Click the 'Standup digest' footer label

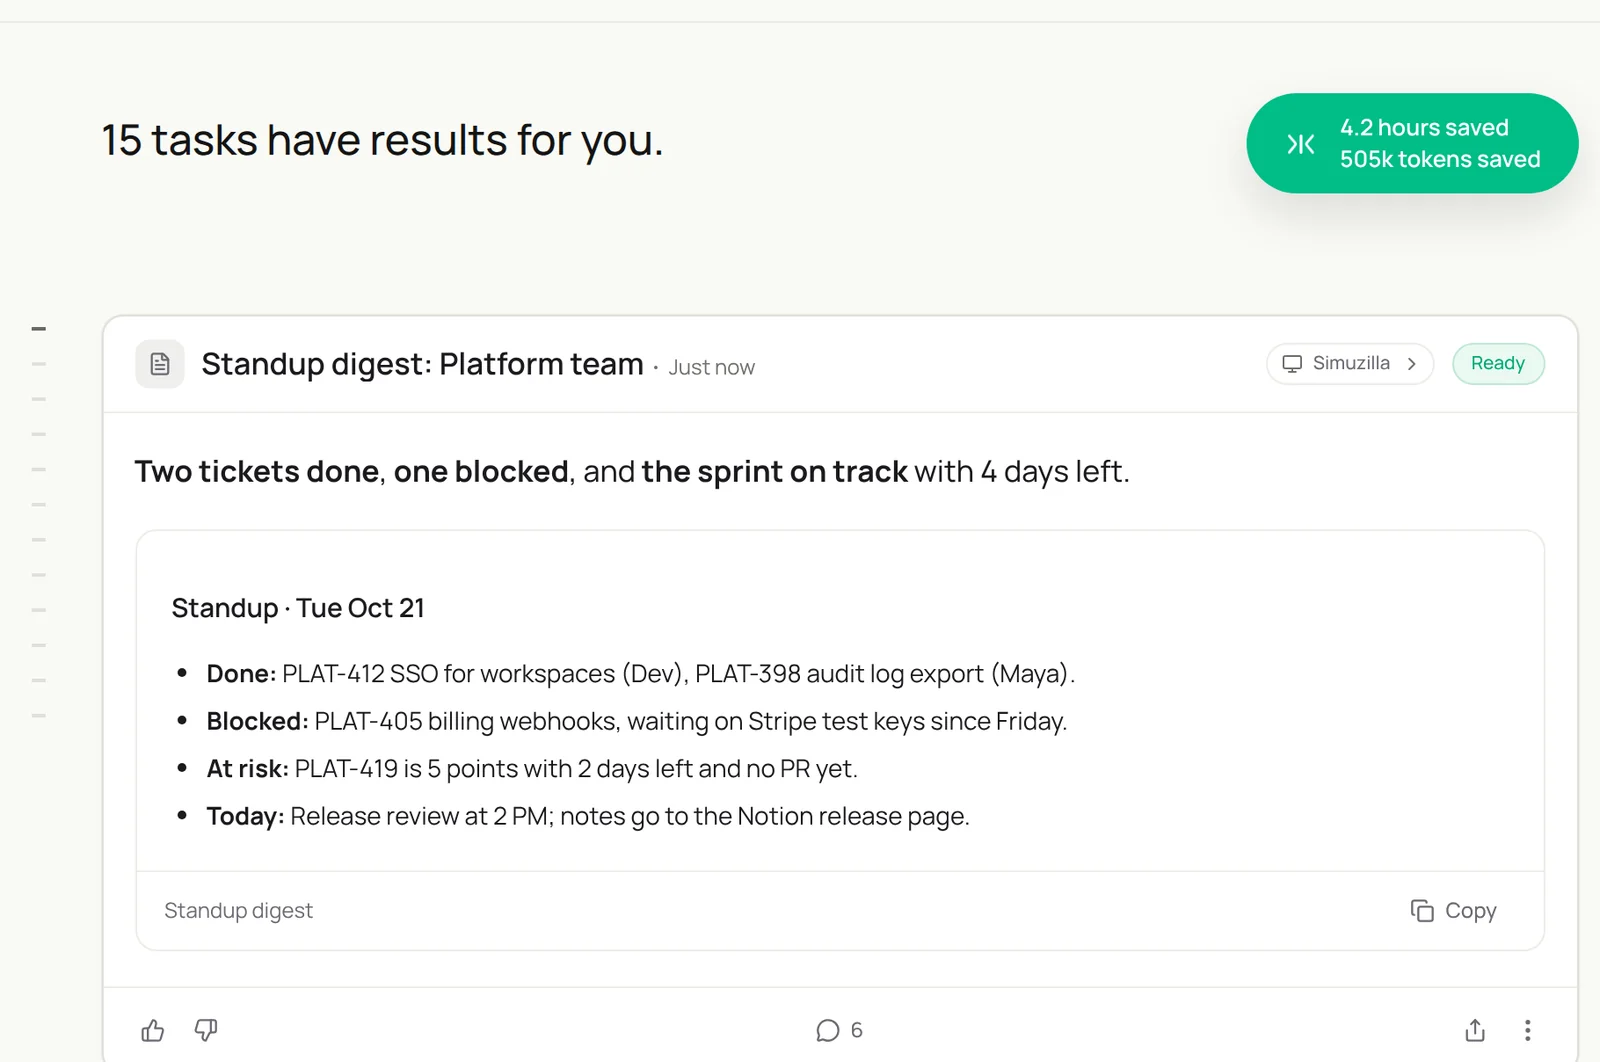(238, 910)
